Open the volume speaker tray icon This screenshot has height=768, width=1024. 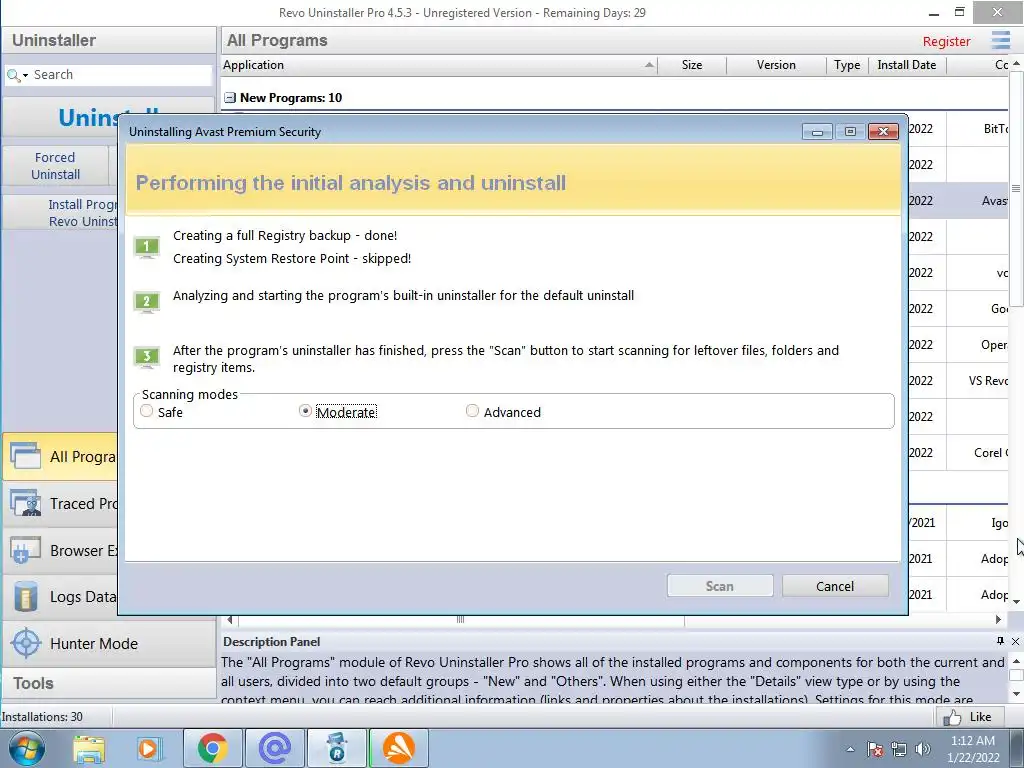click(923, 749)
